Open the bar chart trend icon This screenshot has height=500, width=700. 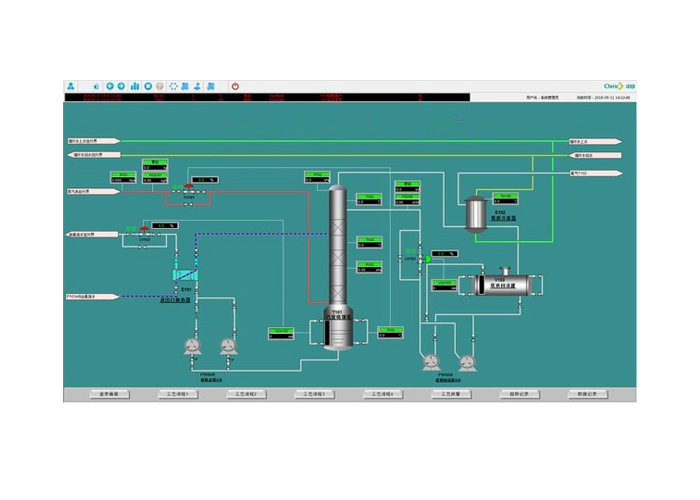tap(134, 86)
